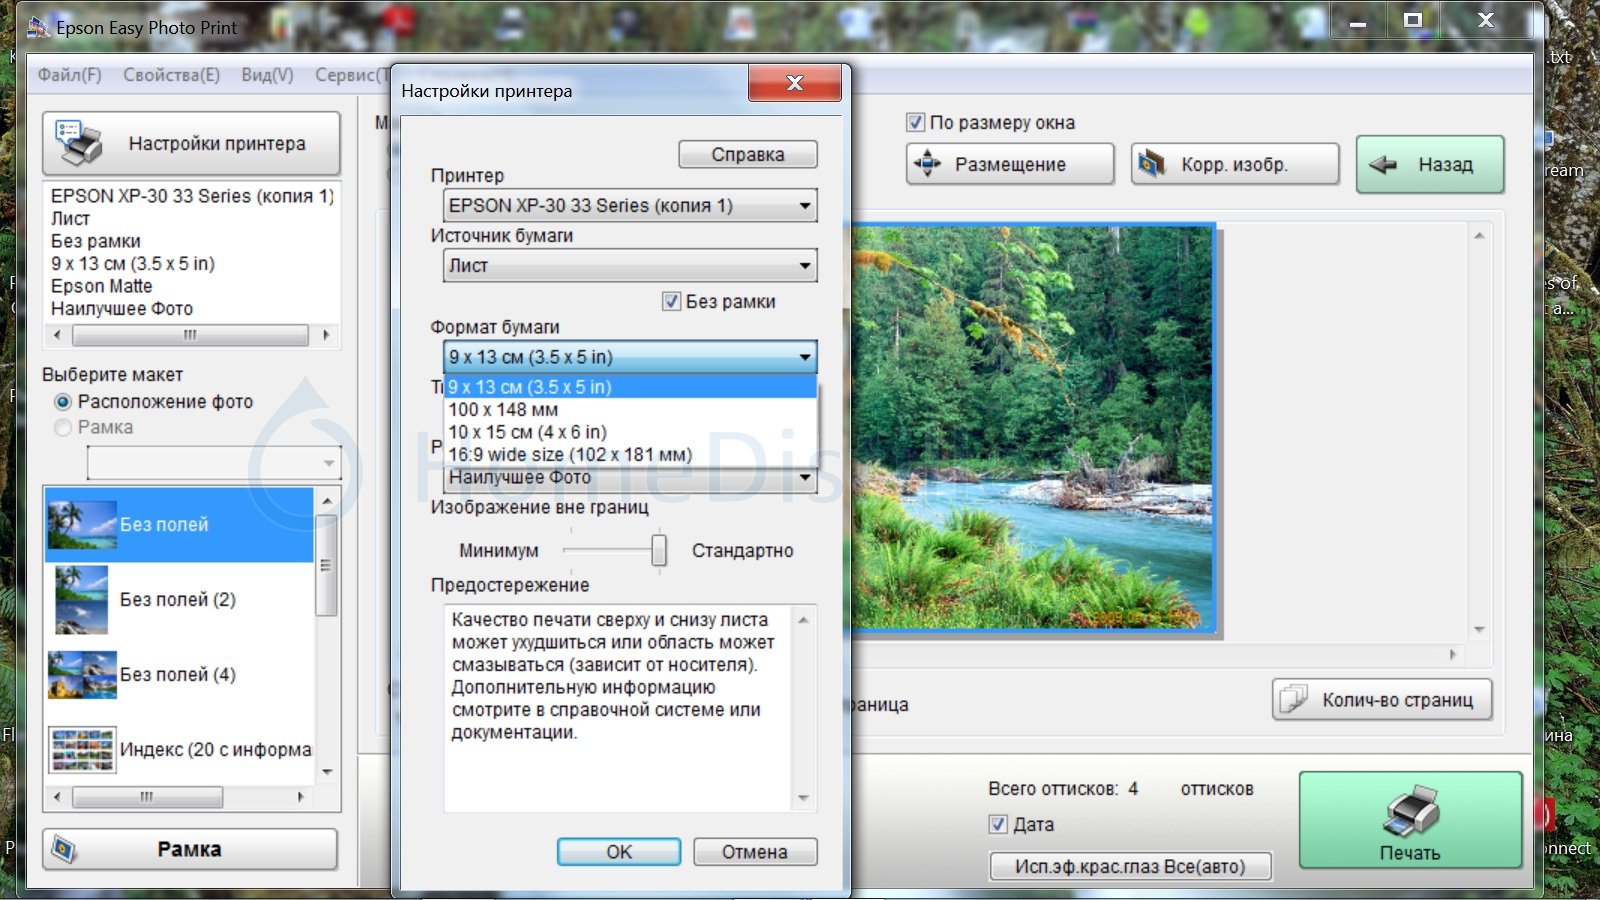Click preview pane scroll up arrow
1600x900 pixels.
(x=1479, y=236)
